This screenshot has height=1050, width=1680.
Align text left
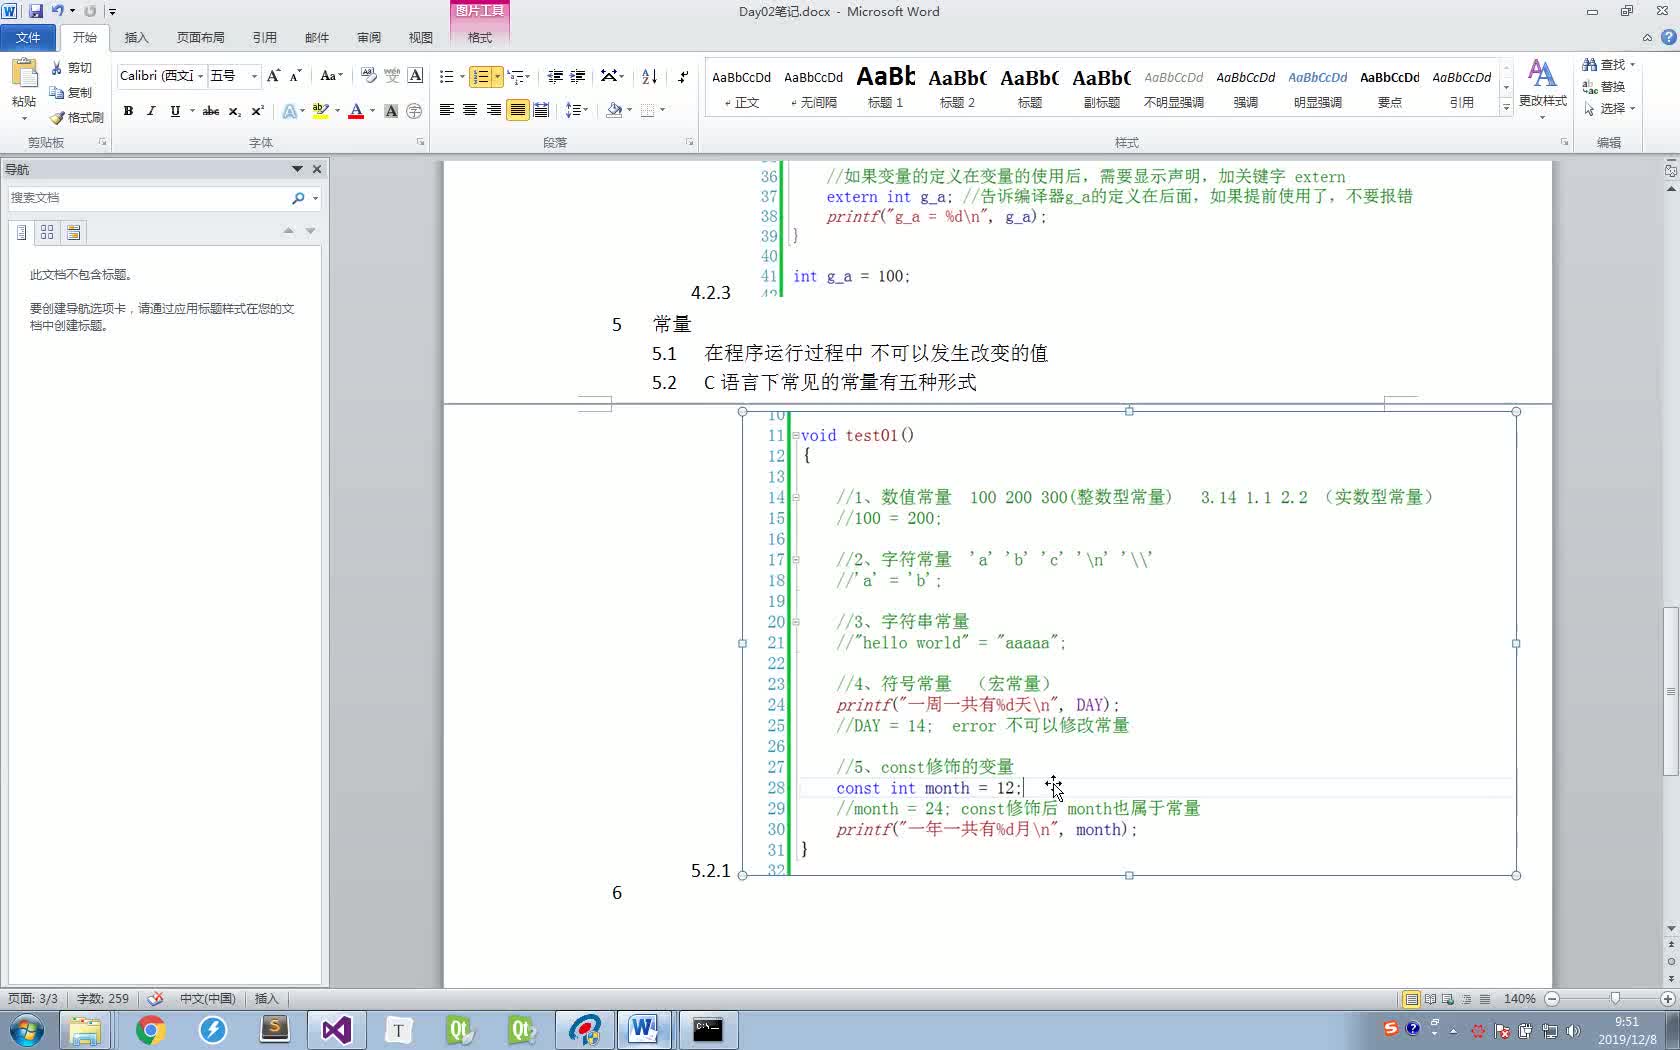pos(447,110)
